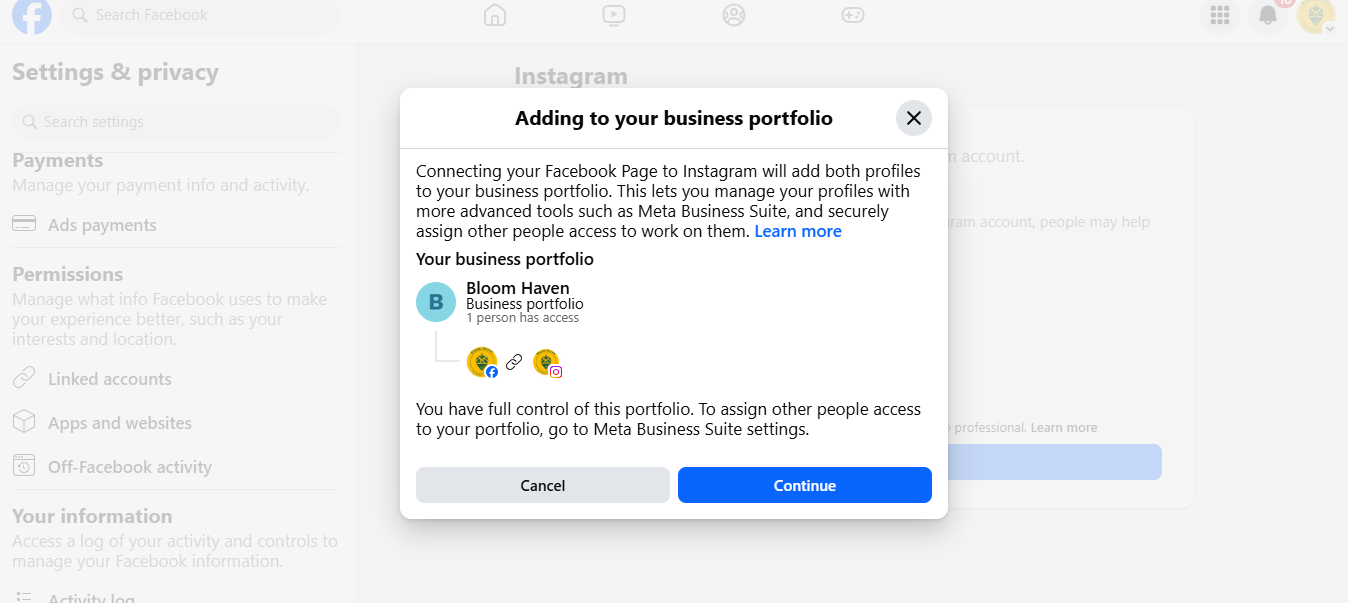Click Continue to add to portfolio
Image resolution: width=1348 pixels, height=603 pixels.
pos(805,485)
